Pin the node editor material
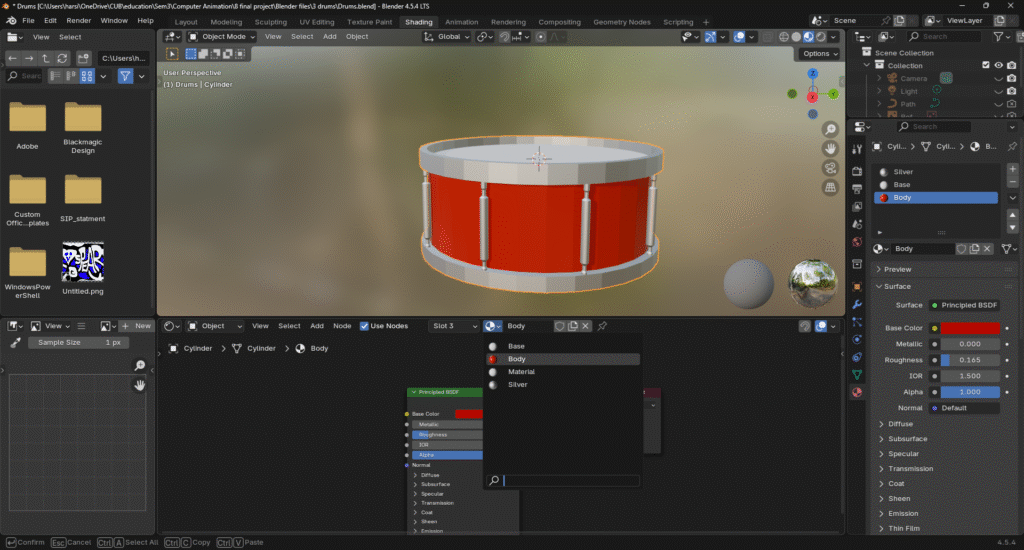 pyautogui.click(x=602, y=326)
